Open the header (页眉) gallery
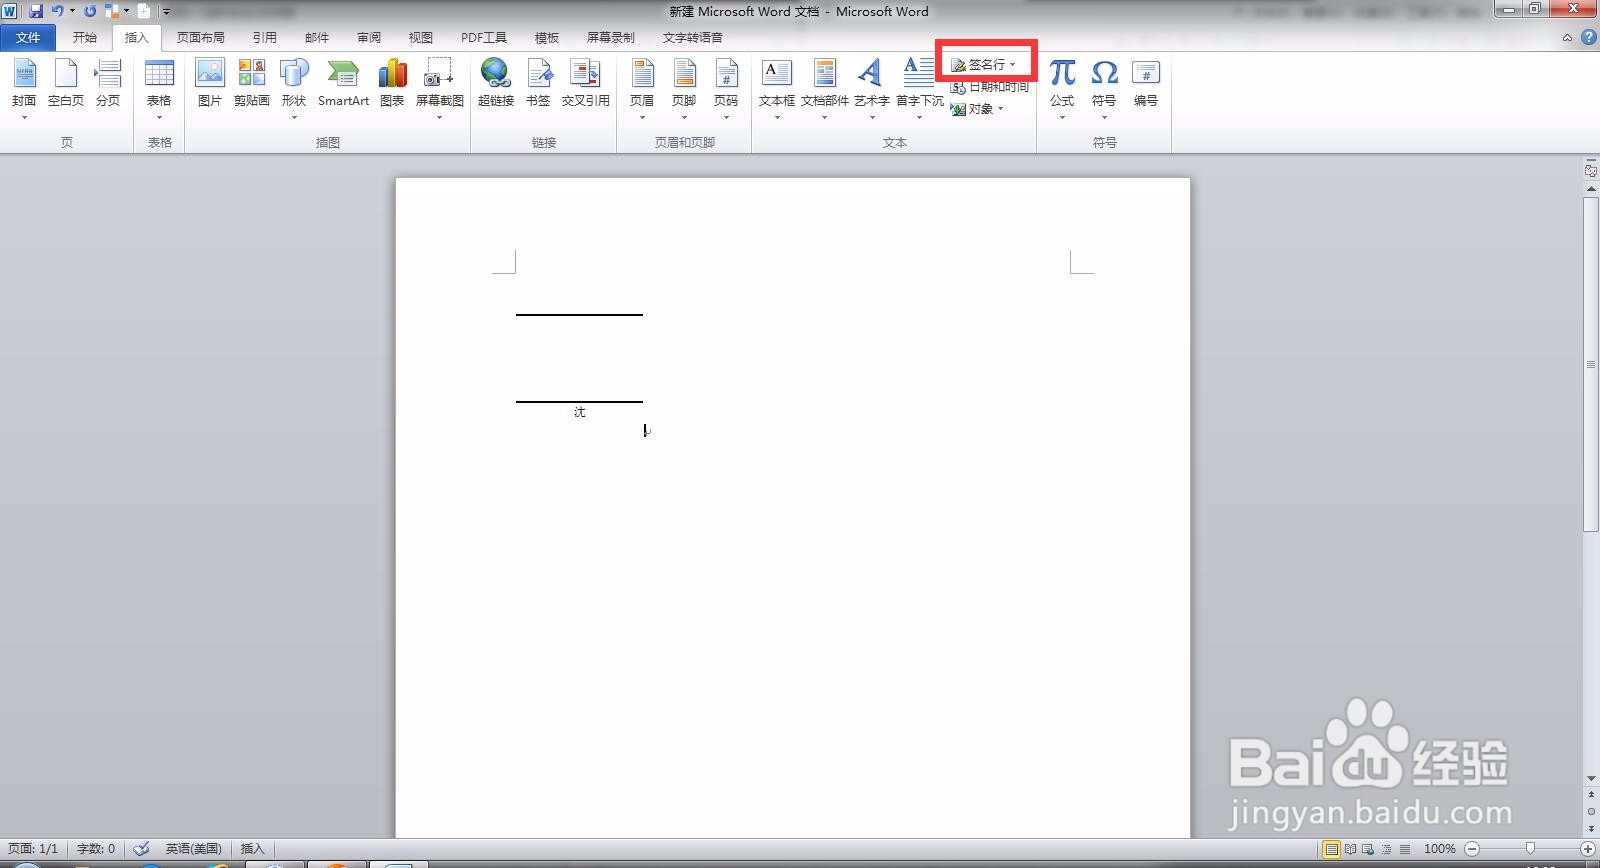This screenshot has height=868, width=1600. click(x=642, y=89)
